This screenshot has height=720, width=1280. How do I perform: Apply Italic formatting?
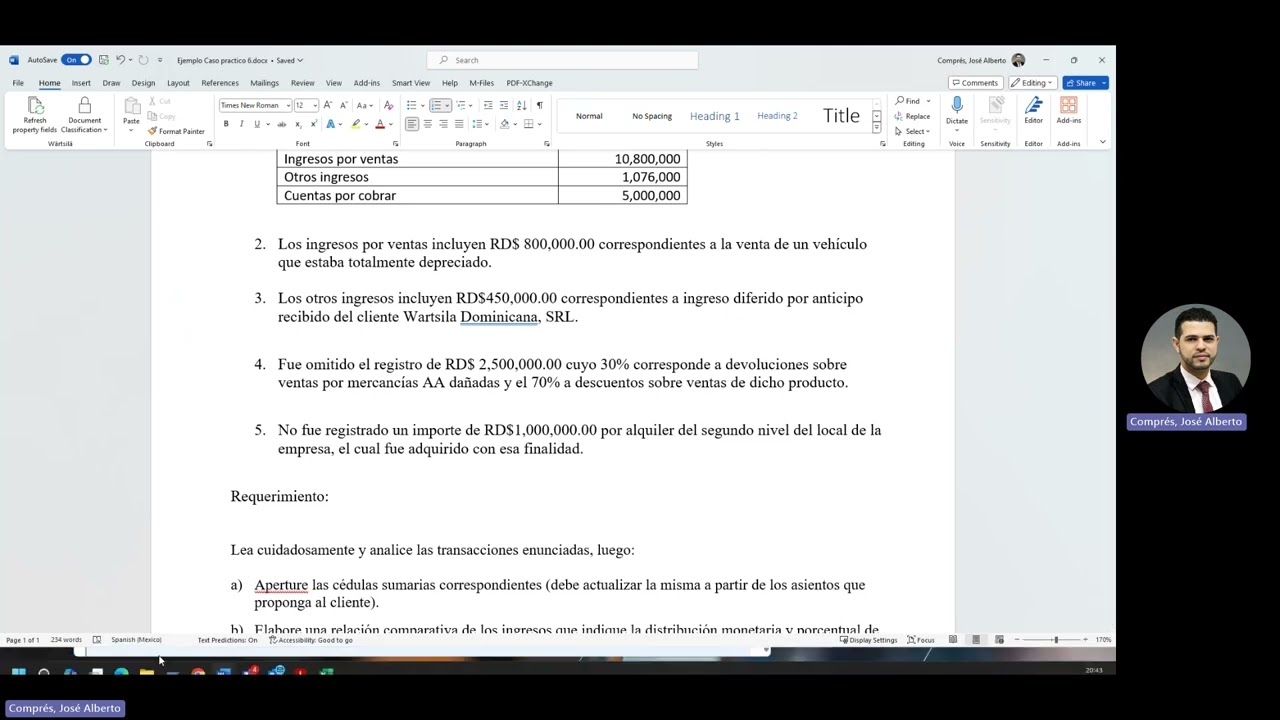(x=241, y=124)
